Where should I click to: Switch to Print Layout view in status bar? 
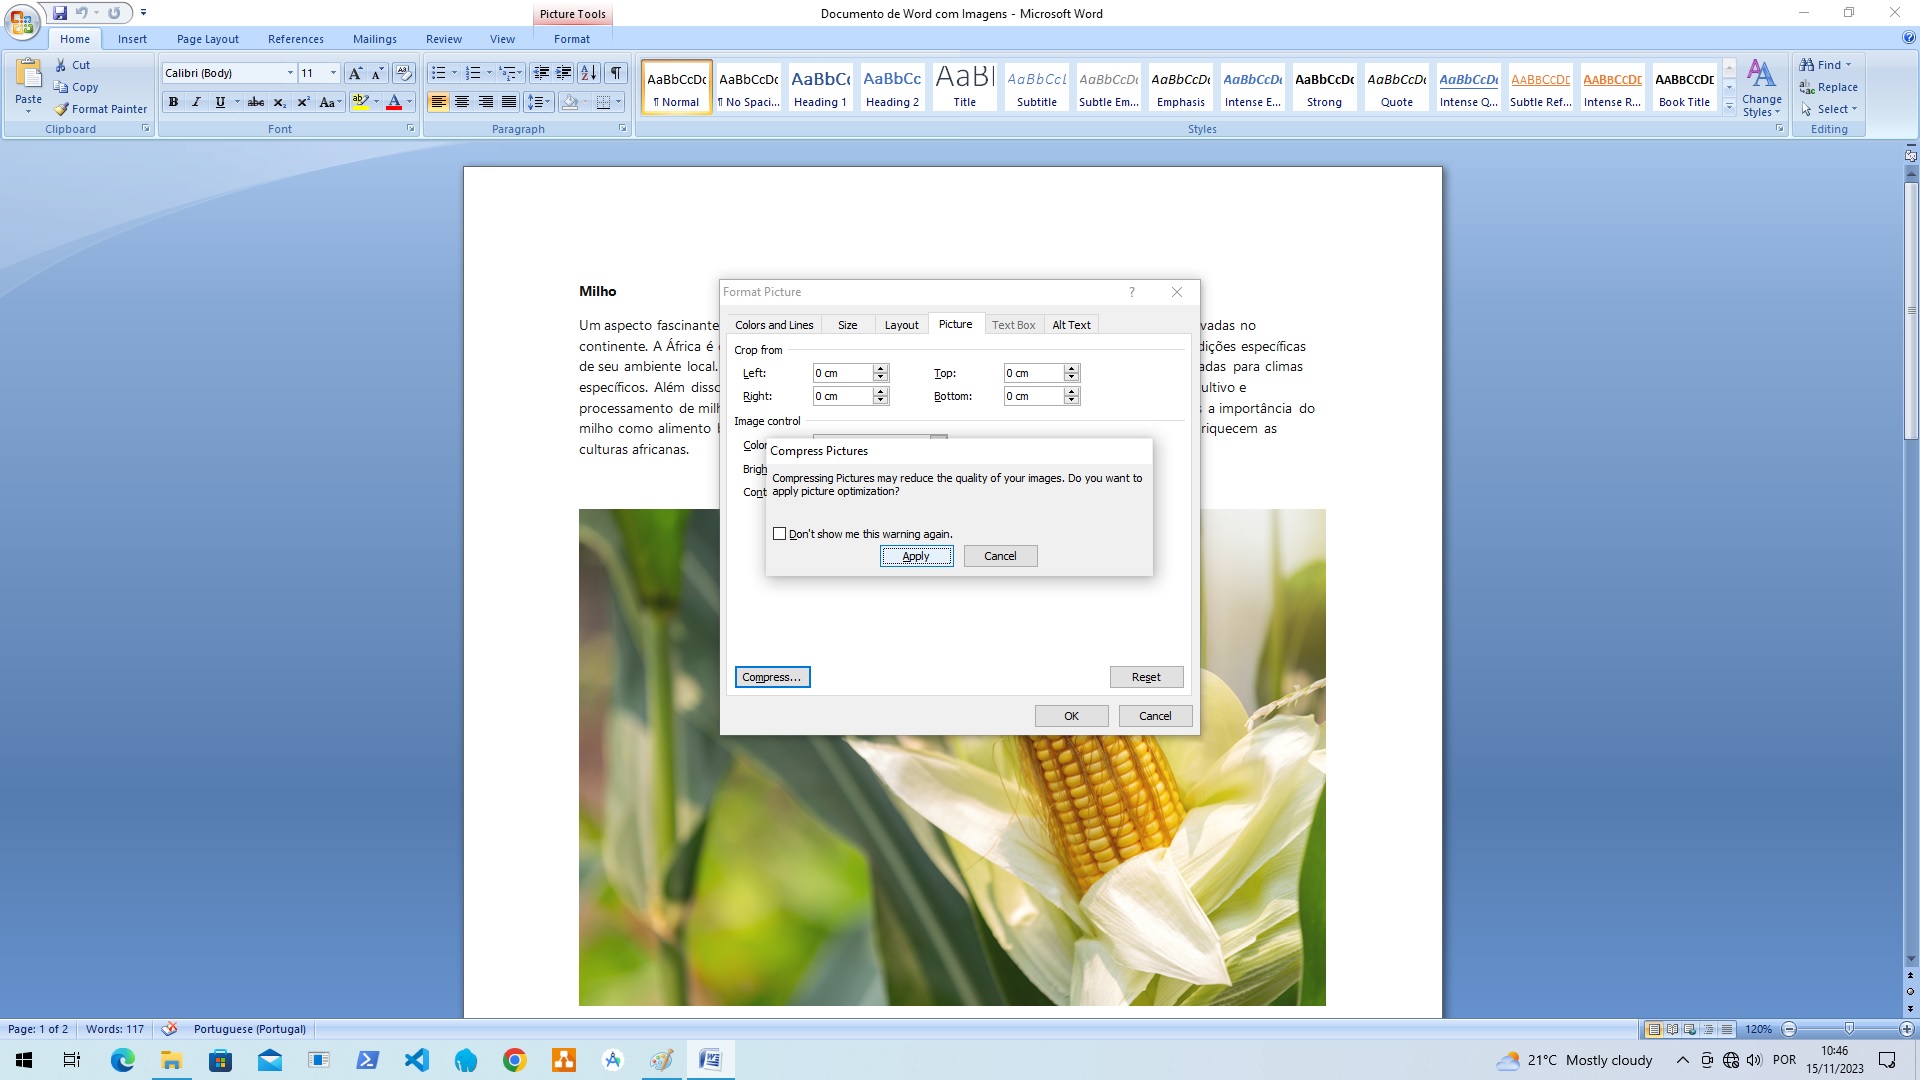(1654, 1029)
